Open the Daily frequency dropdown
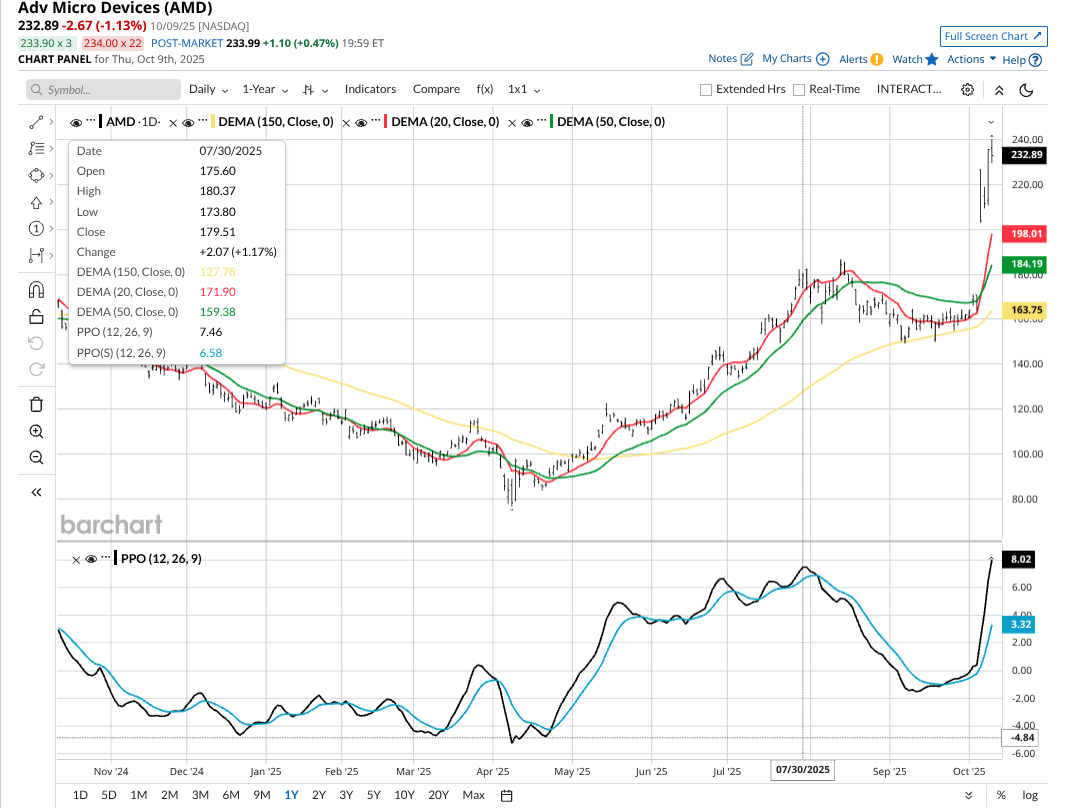The image size is (1071, 808). 208,89
